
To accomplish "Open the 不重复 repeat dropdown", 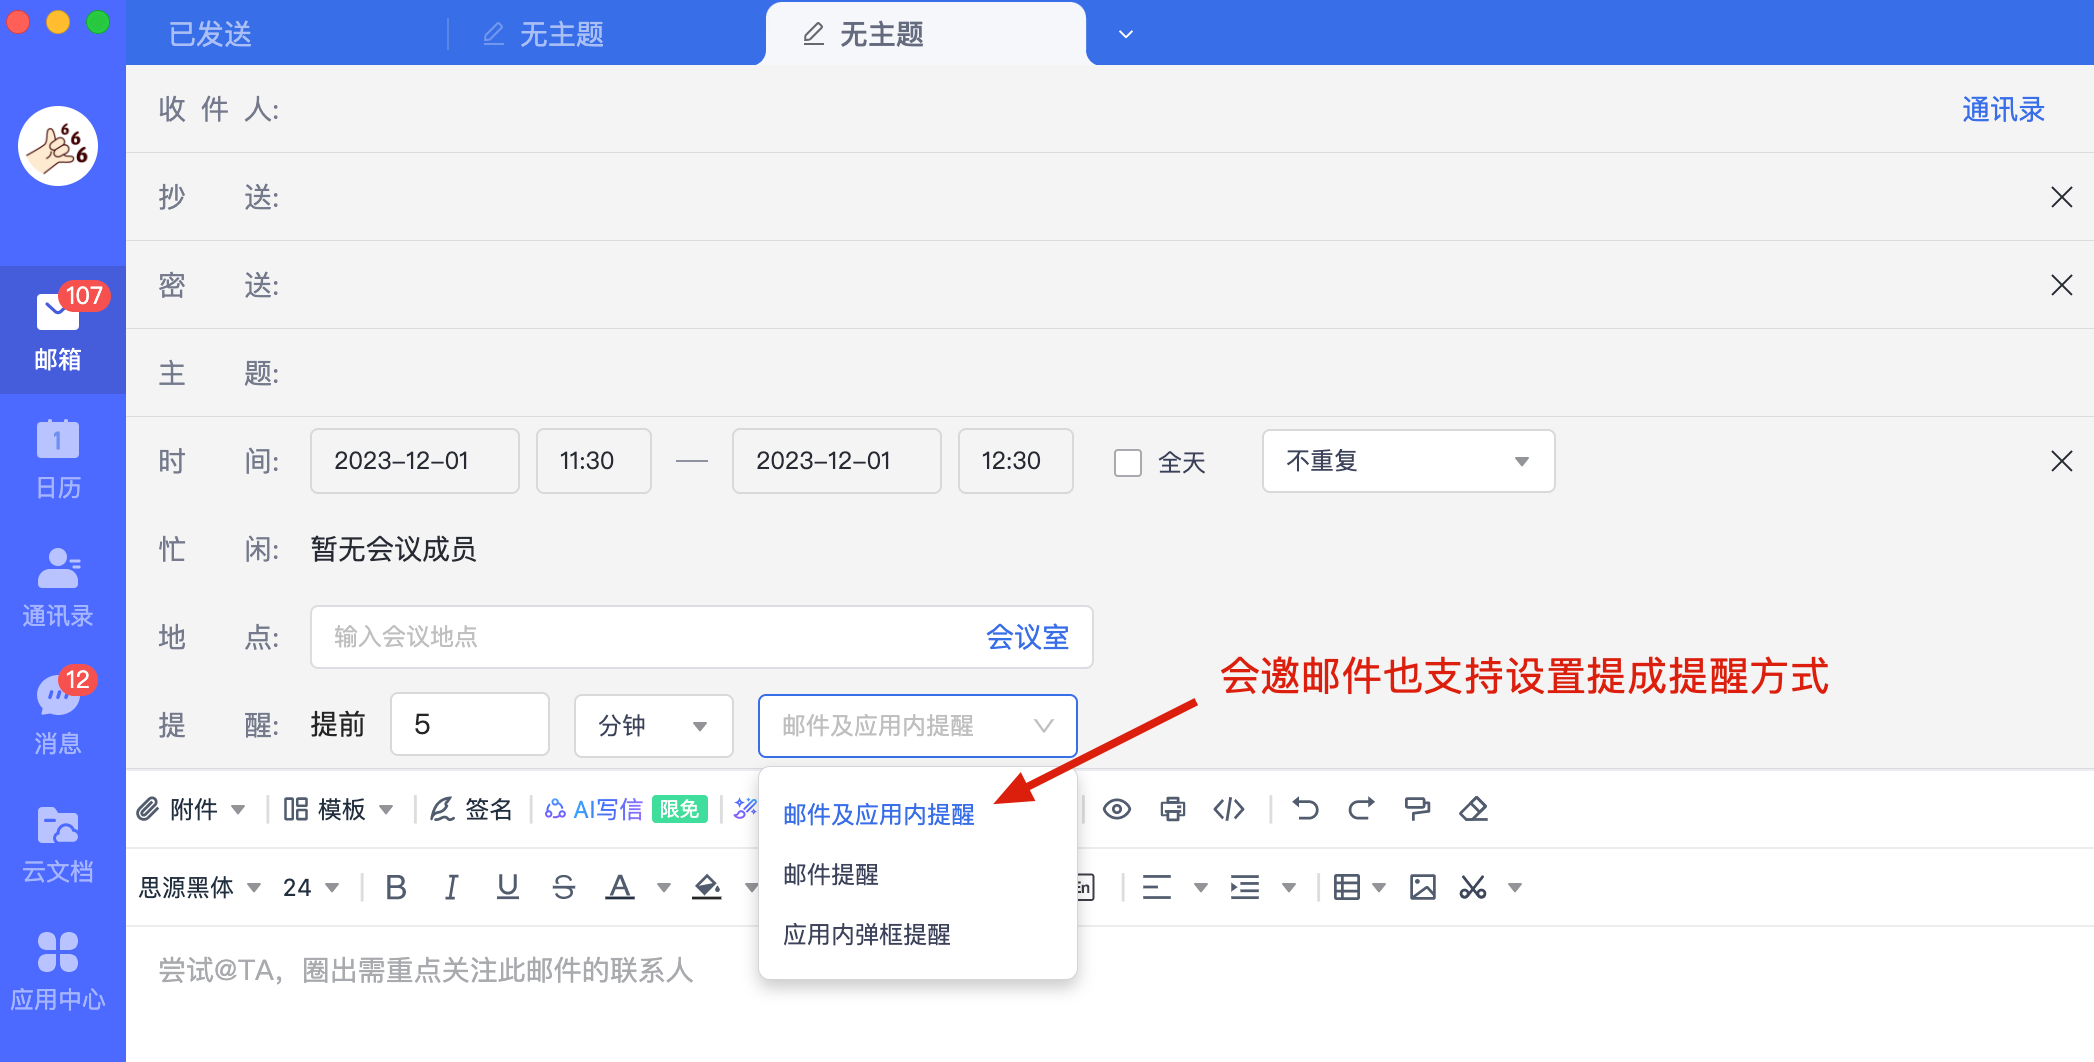I will (1408, 461).
